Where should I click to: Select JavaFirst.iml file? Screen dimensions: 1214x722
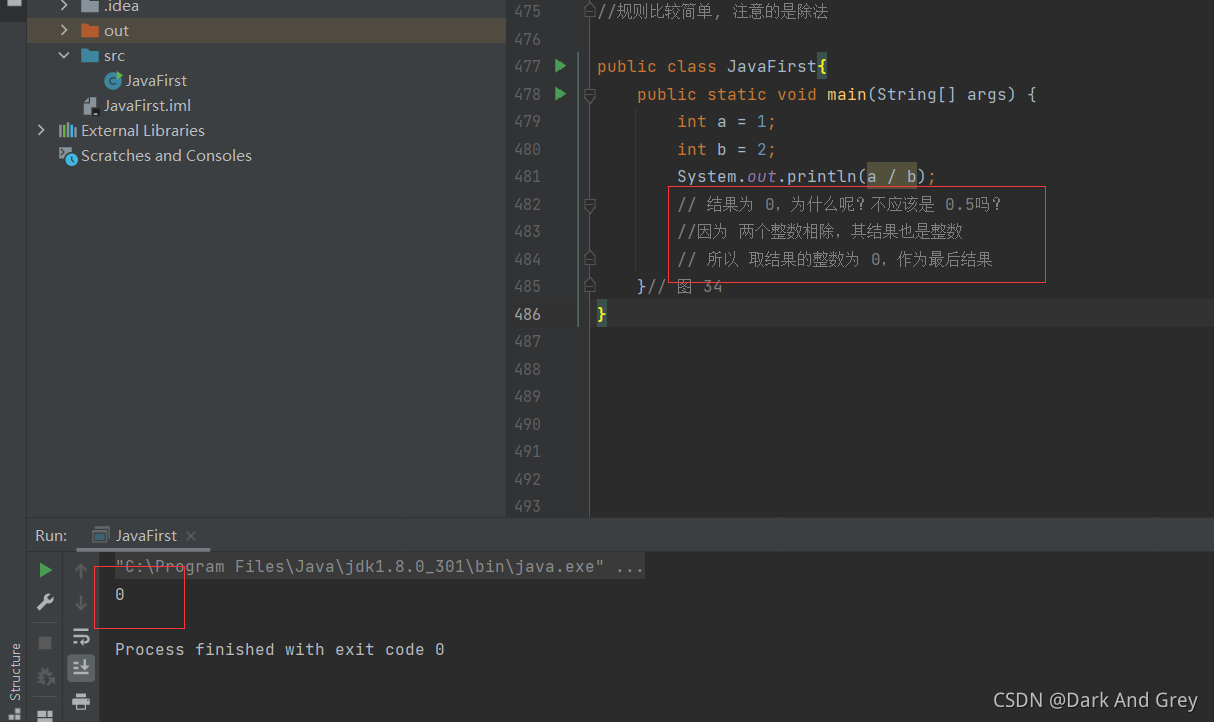[147, 106]
